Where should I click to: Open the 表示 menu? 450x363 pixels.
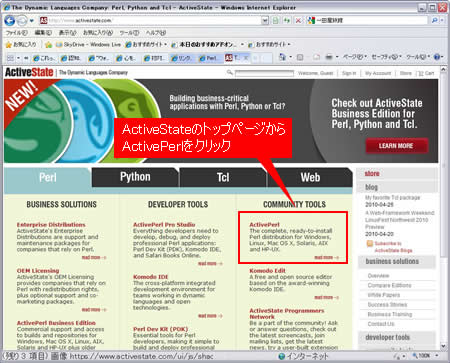click(x=68, y=33)
